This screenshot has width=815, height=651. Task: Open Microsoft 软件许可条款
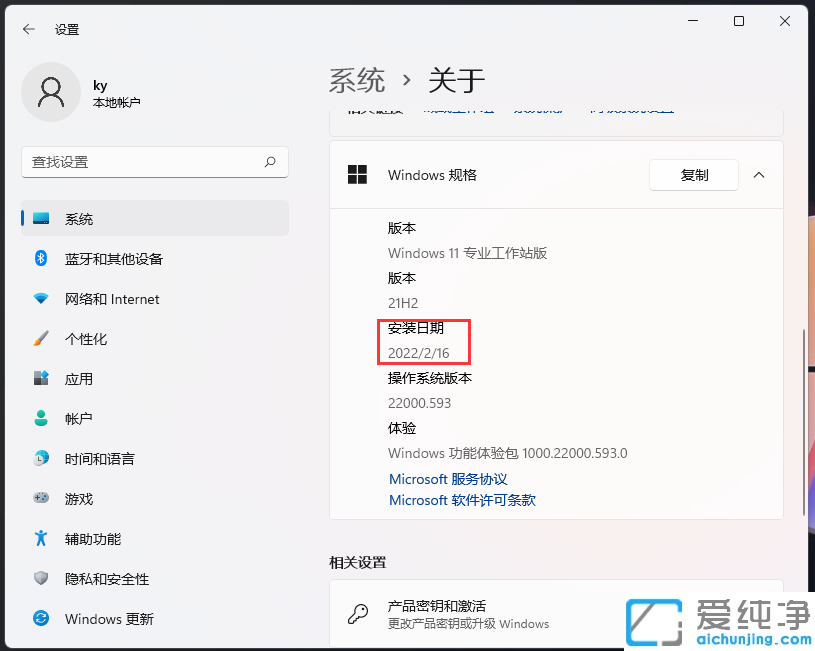pyautogui.click(x=462, y=500)
